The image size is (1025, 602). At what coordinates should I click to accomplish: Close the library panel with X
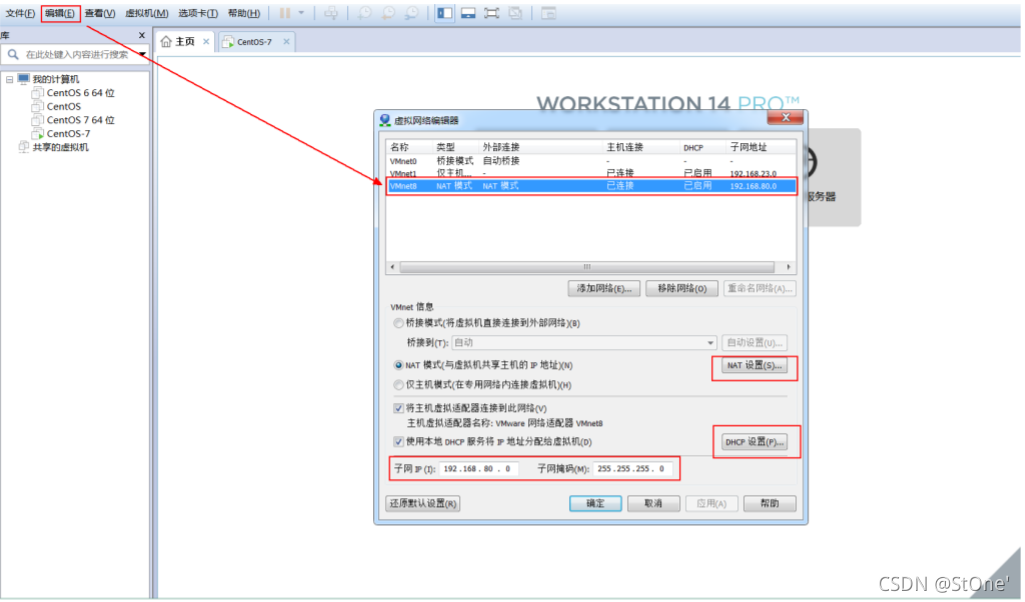[142, 35]
